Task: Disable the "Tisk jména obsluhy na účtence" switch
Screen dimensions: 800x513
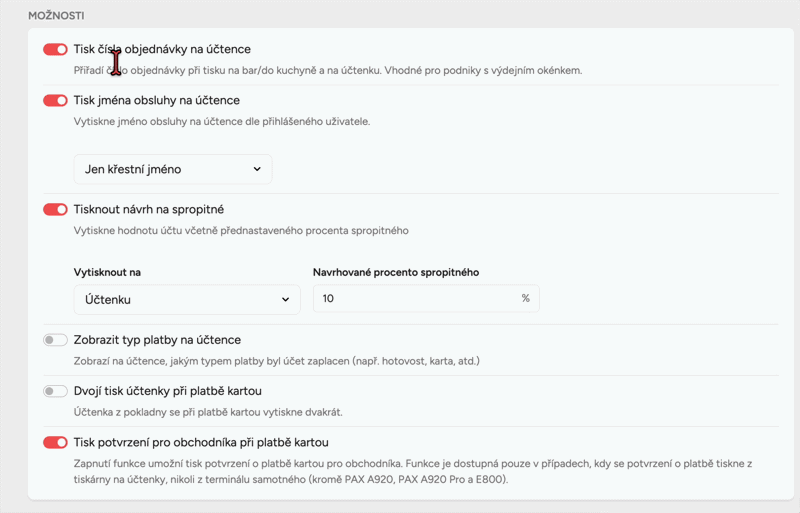Action: pyautogui.click(x=55, y=100)
